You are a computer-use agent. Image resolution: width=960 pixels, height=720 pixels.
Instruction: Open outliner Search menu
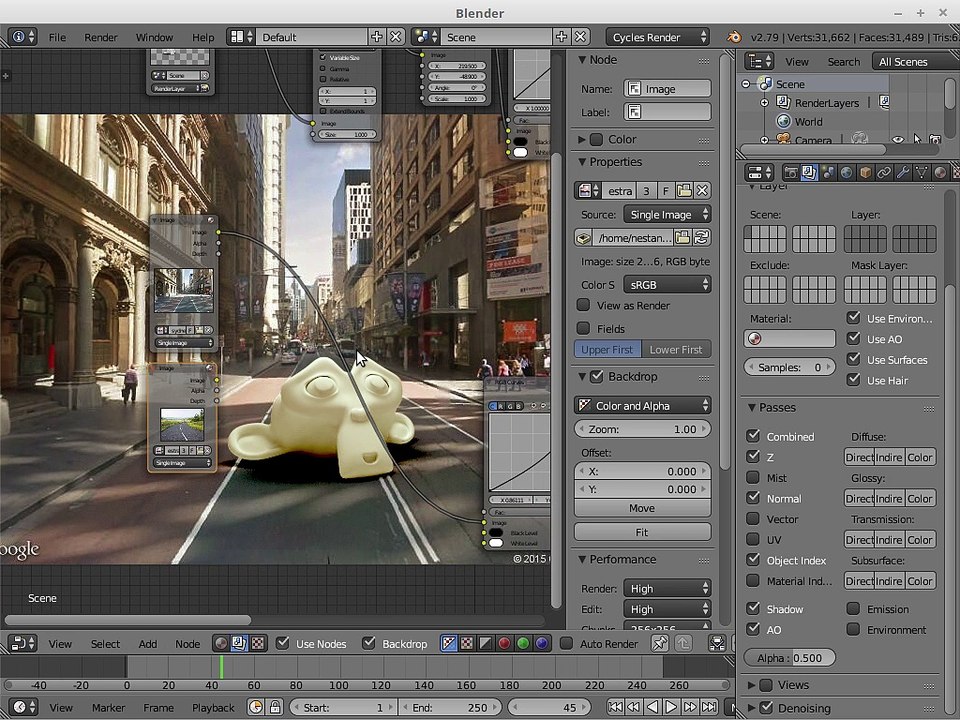[x=844, y=62]
